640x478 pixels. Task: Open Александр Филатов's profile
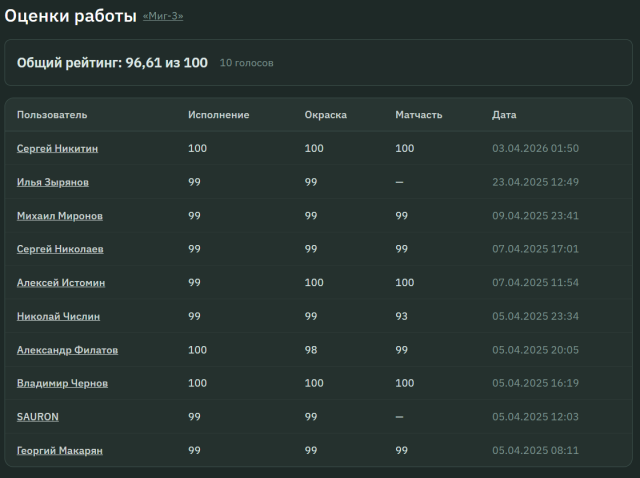click(67, 350)
